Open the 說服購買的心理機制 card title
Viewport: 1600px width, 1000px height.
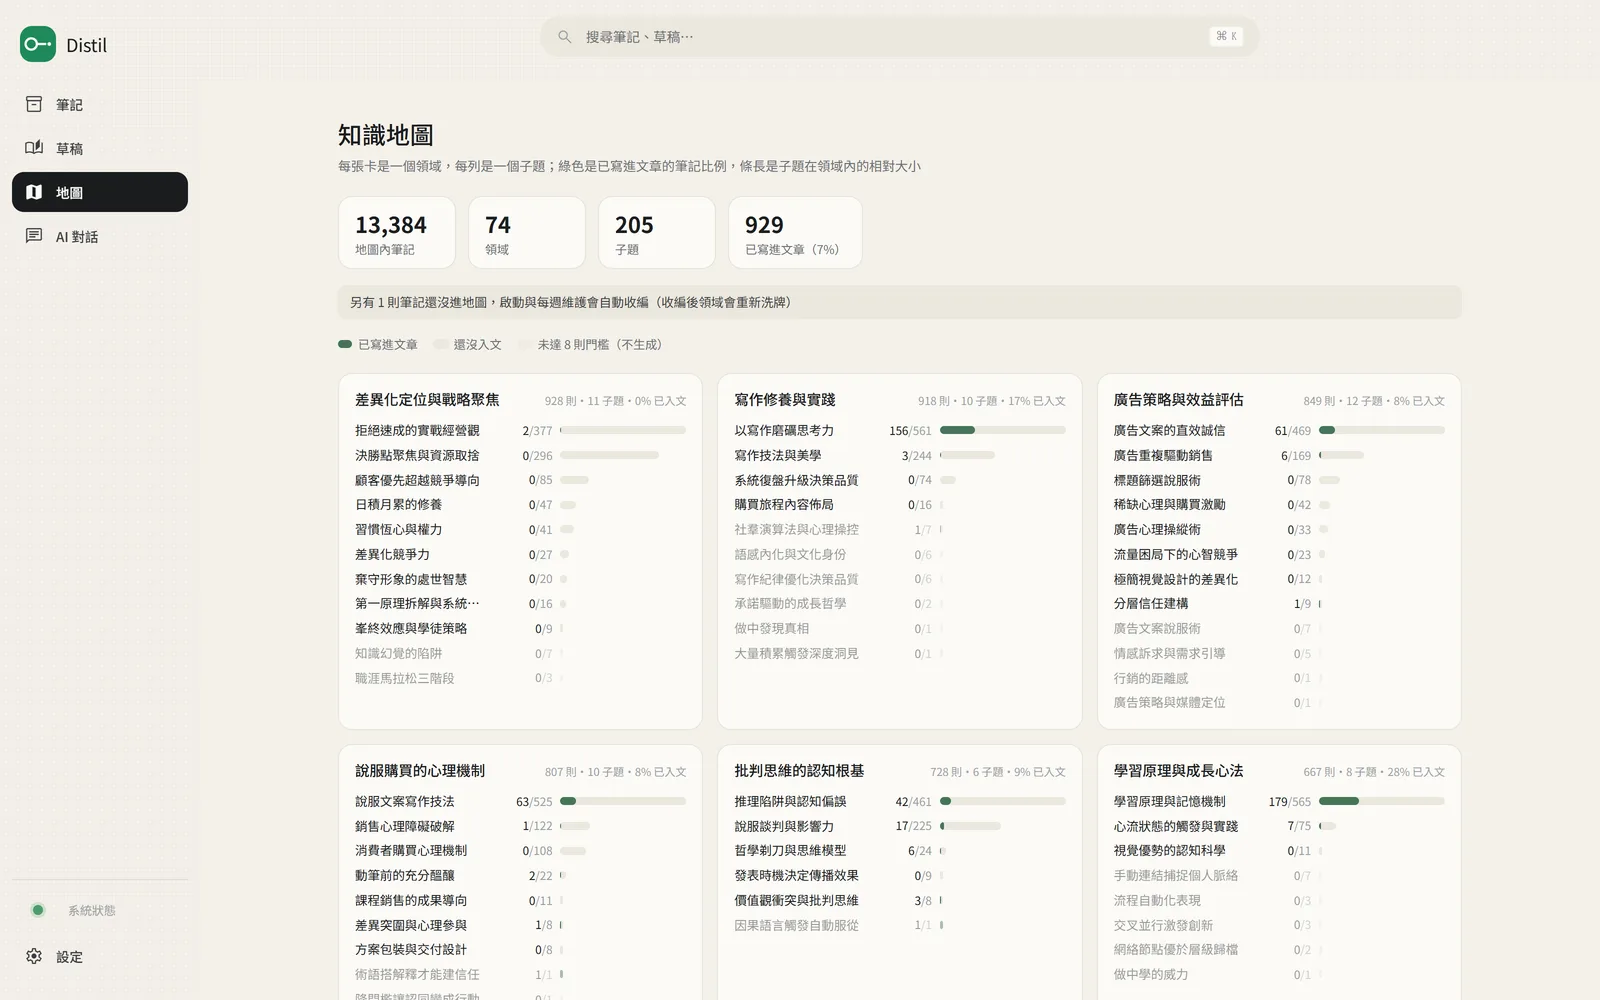pos(420,770)
